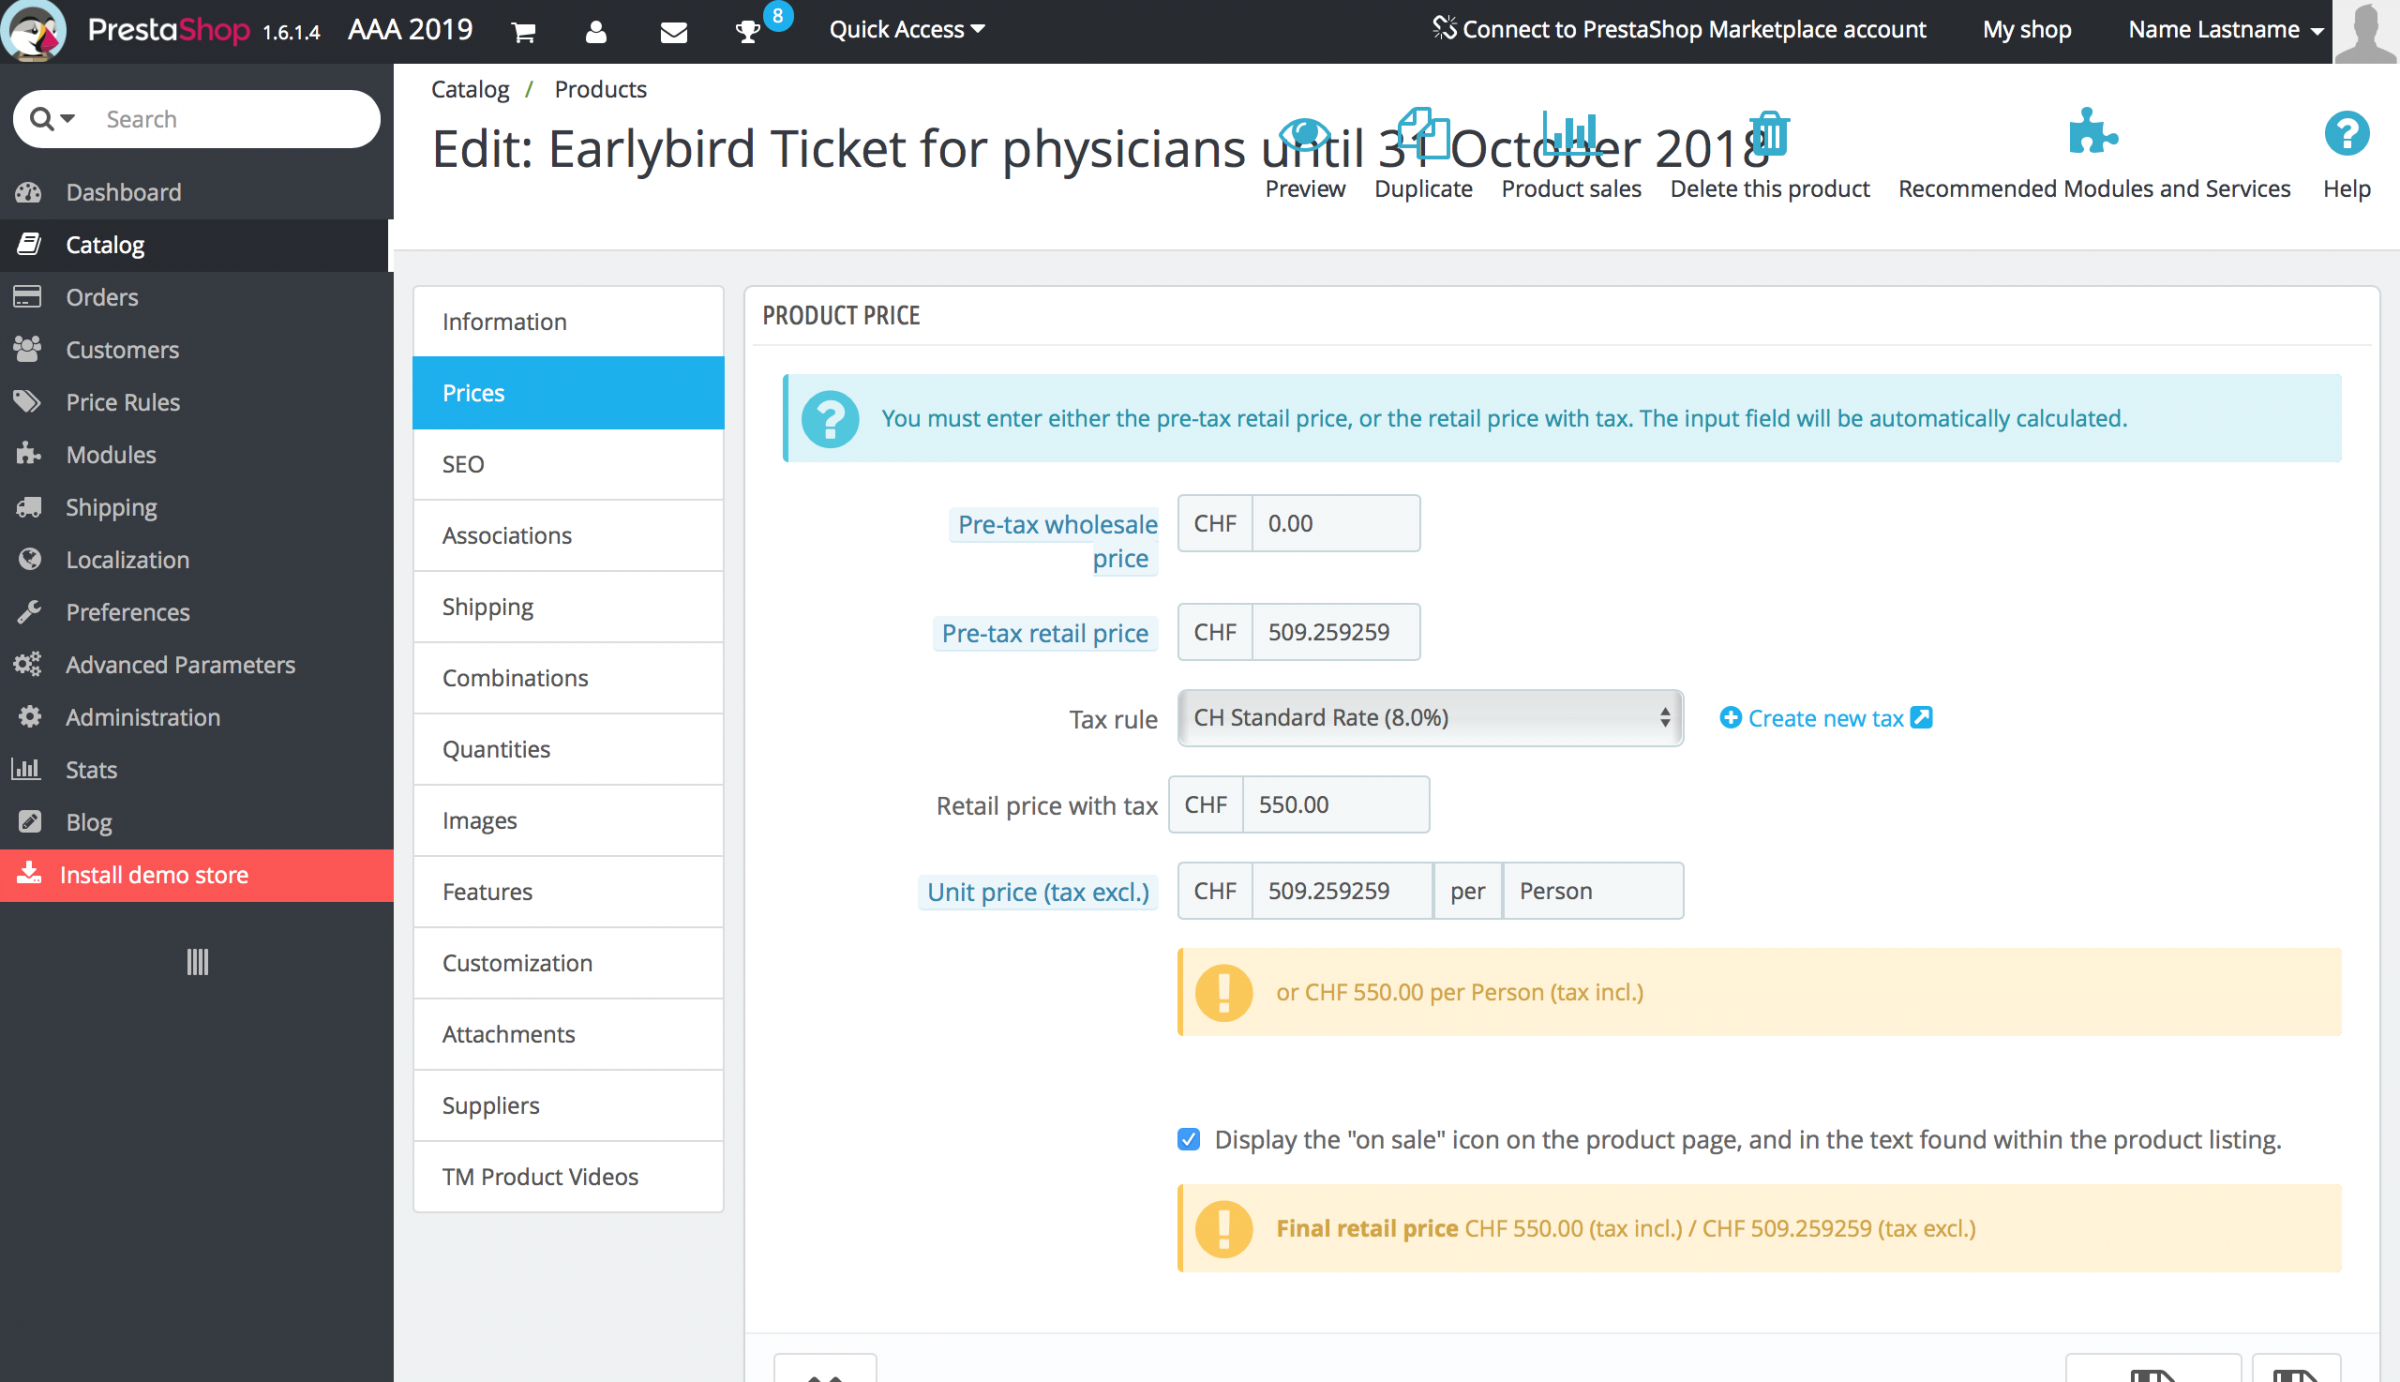
Task: Open the Product sales chart icon
Action: click(x=1570, y=135)
